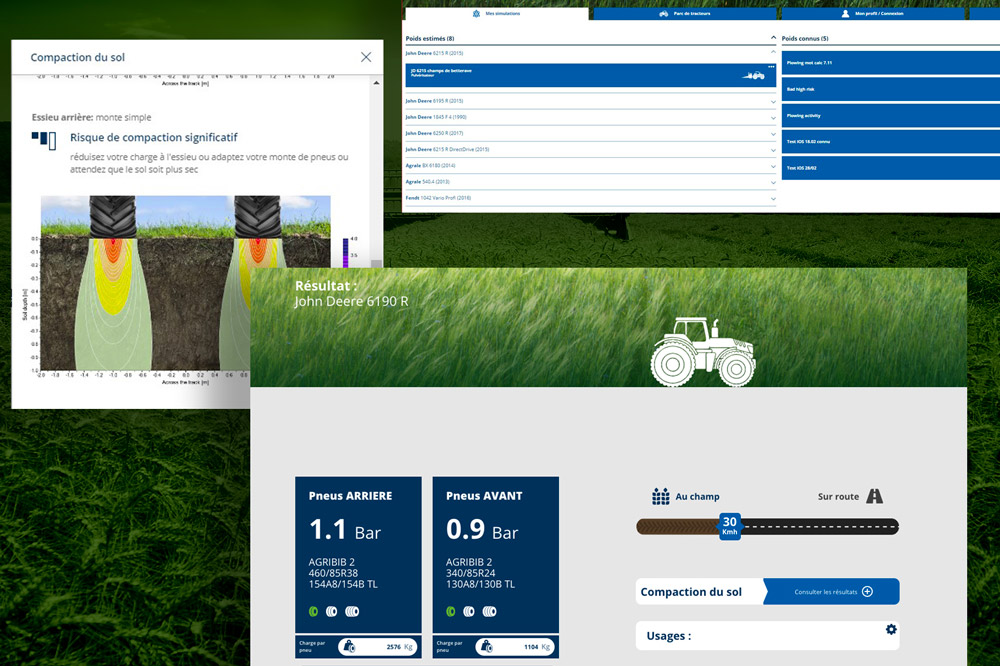Expand the John Deere 6250 R (2017) row
This screenshot has height=666, width=1000.
click(x=773, y=133)
